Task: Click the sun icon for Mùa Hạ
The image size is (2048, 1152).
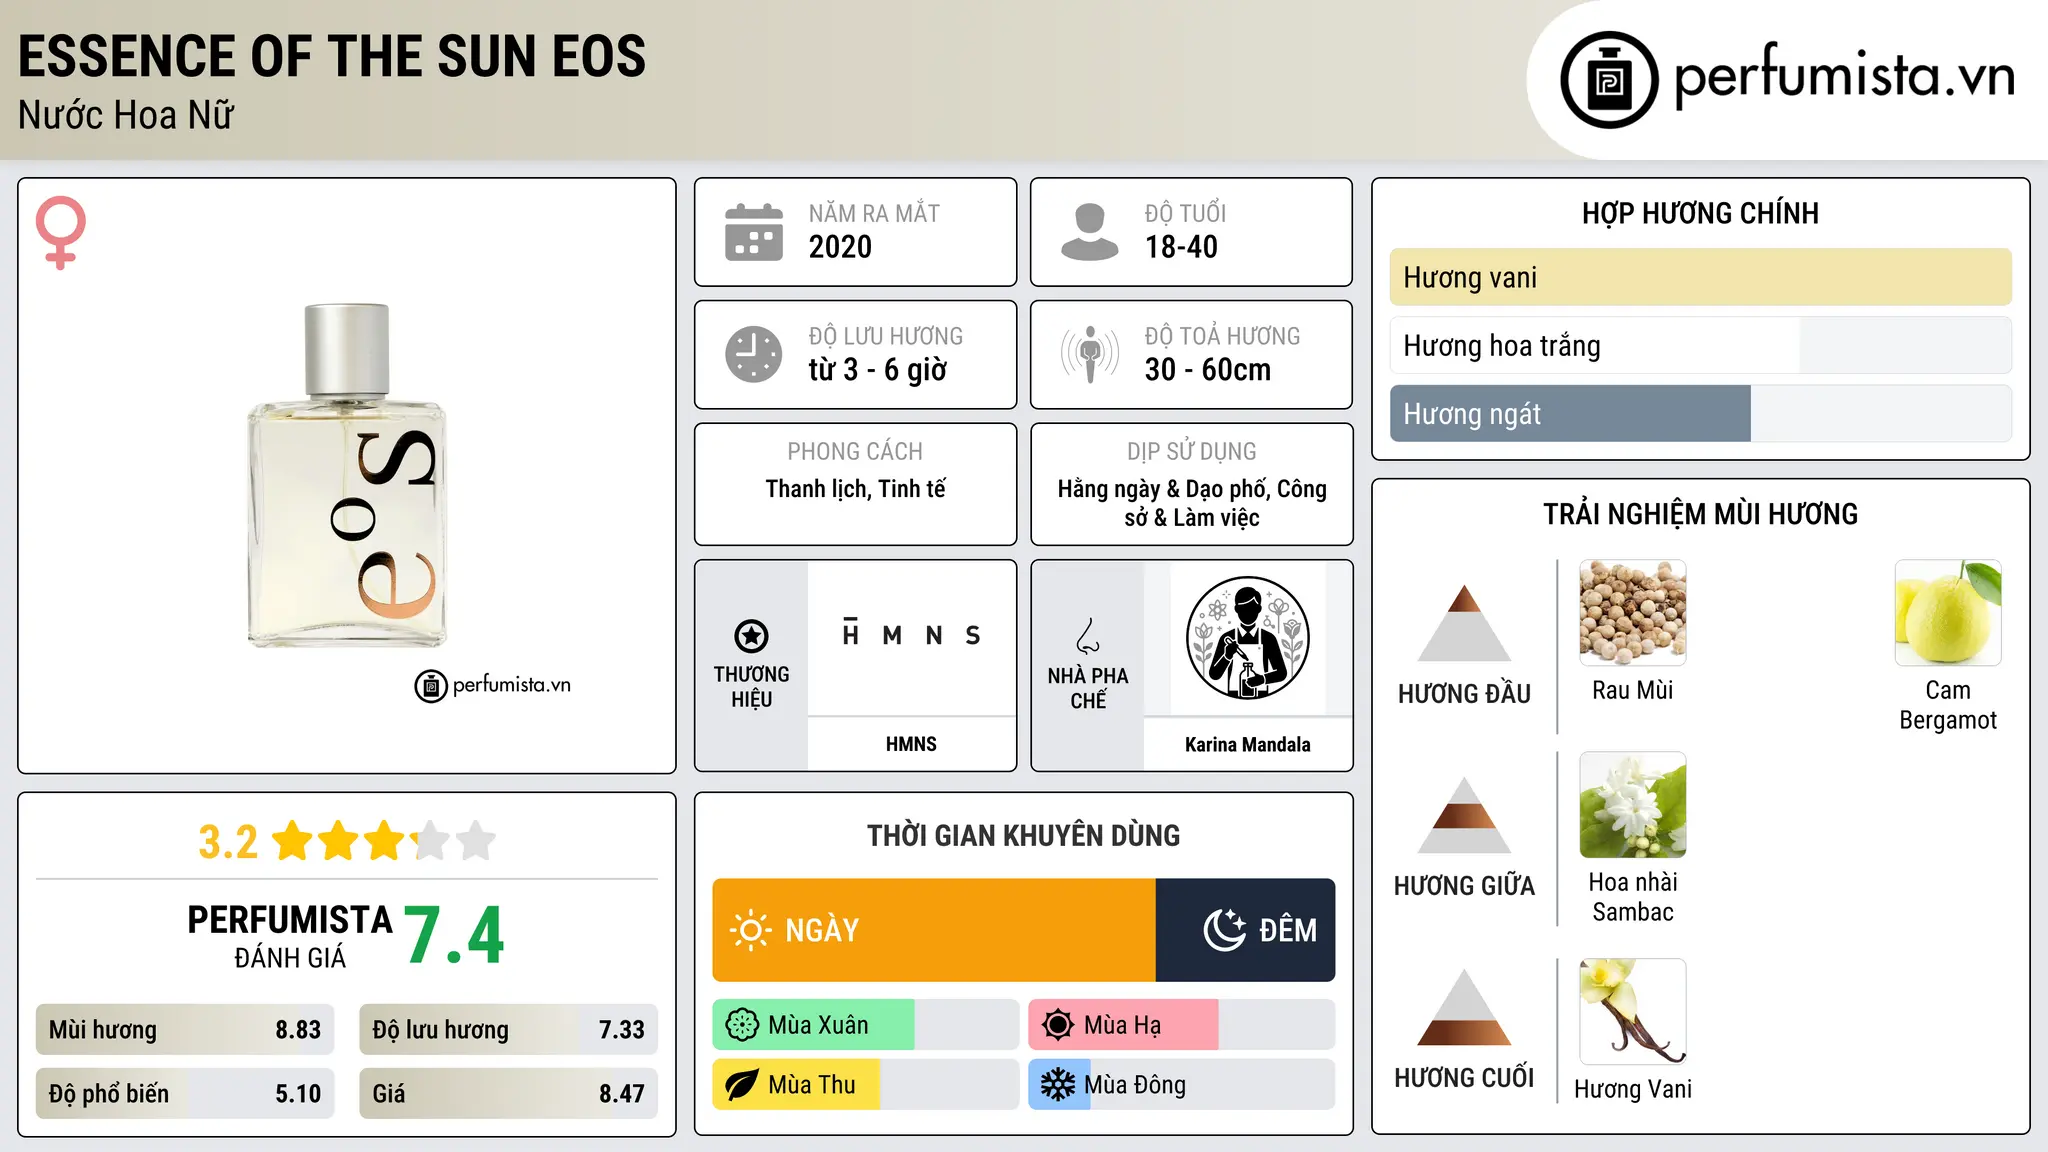Action: (1058, 1025)
